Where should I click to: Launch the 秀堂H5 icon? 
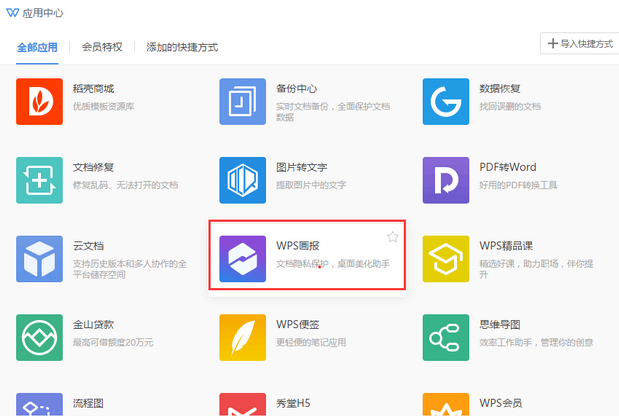click(242, 404)
